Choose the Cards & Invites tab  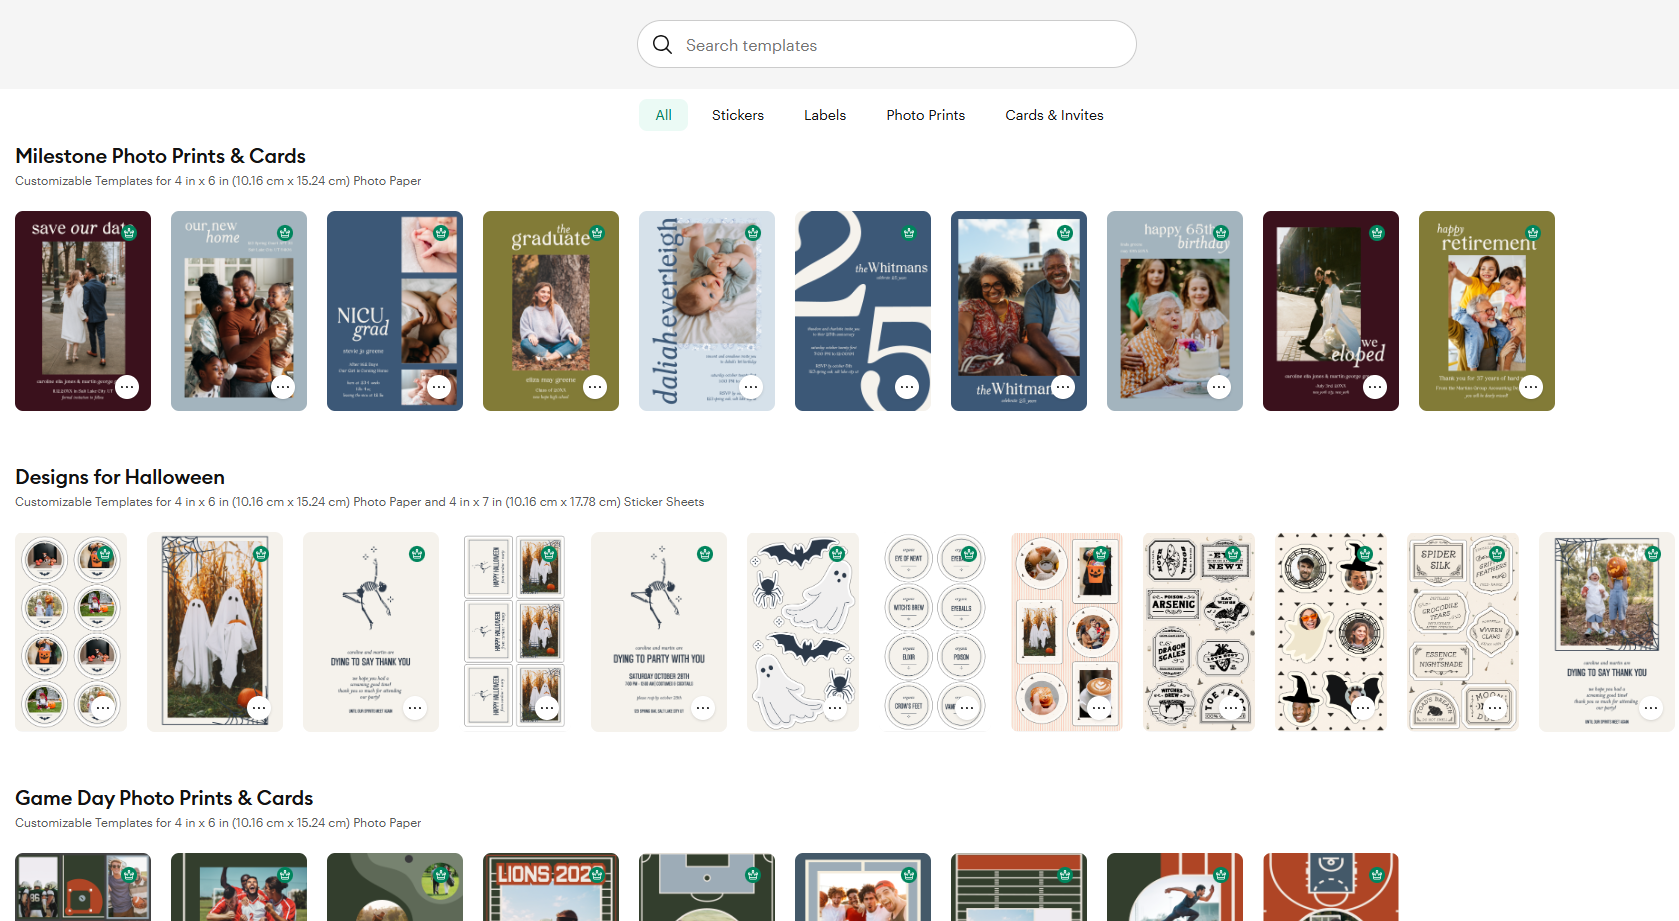click(x=1054, y=115)
